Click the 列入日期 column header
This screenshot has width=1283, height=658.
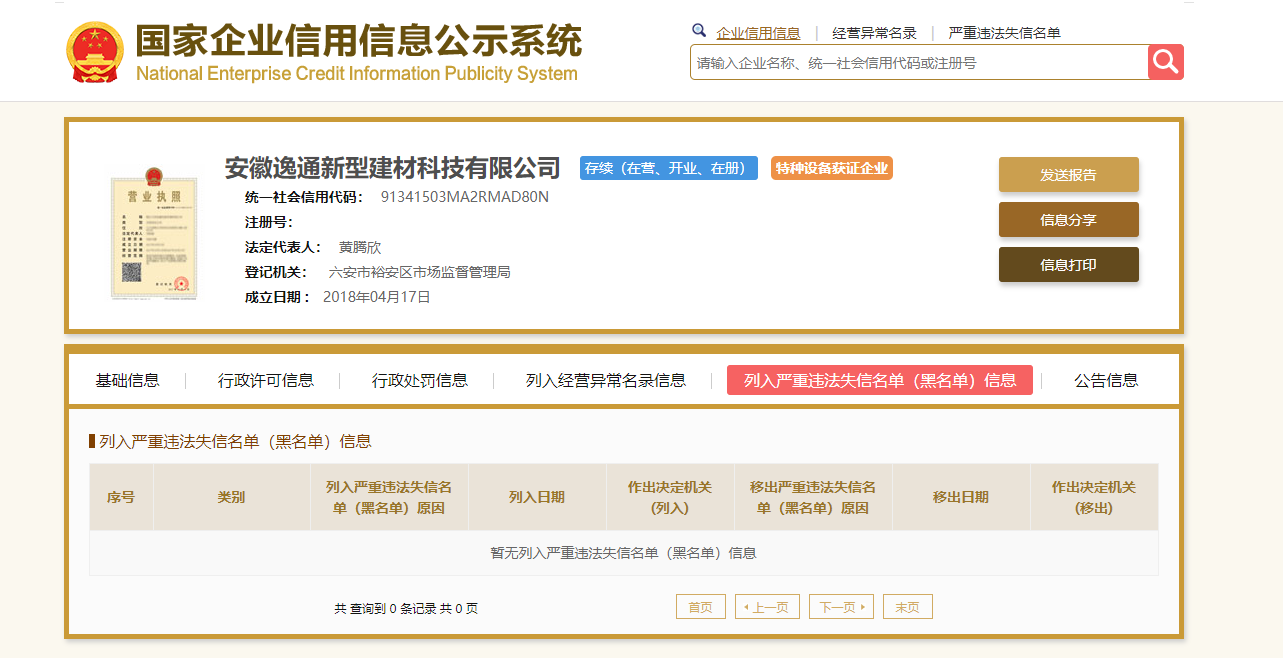[537, 497]
